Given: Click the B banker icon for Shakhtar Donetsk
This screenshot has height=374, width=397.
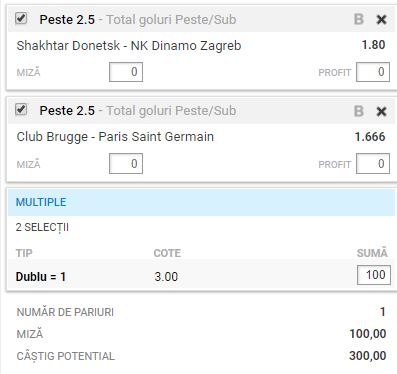Looking at the screenshot, I should point(359,19).
